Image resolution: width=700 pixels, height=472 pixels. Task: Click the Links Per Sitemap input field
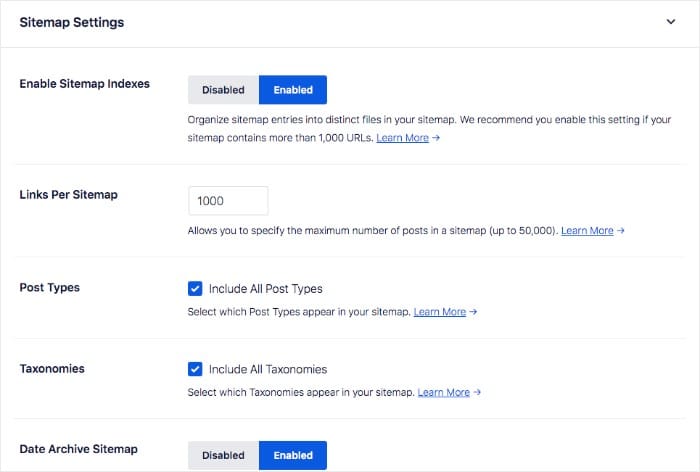[228, 200]
